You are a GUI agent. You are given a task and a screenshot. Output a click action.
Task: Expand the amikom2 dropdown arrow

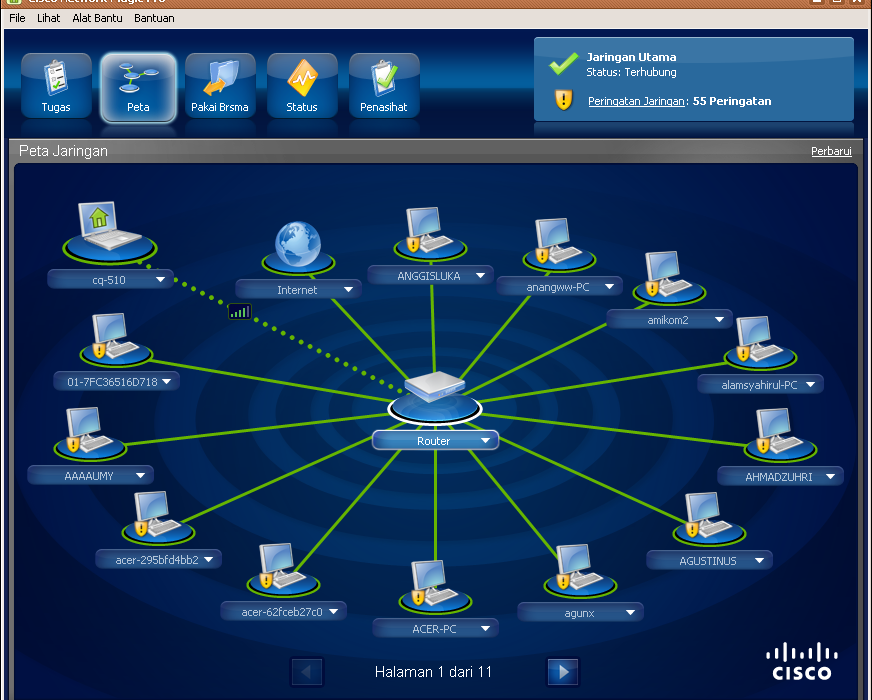pos(719,319)
